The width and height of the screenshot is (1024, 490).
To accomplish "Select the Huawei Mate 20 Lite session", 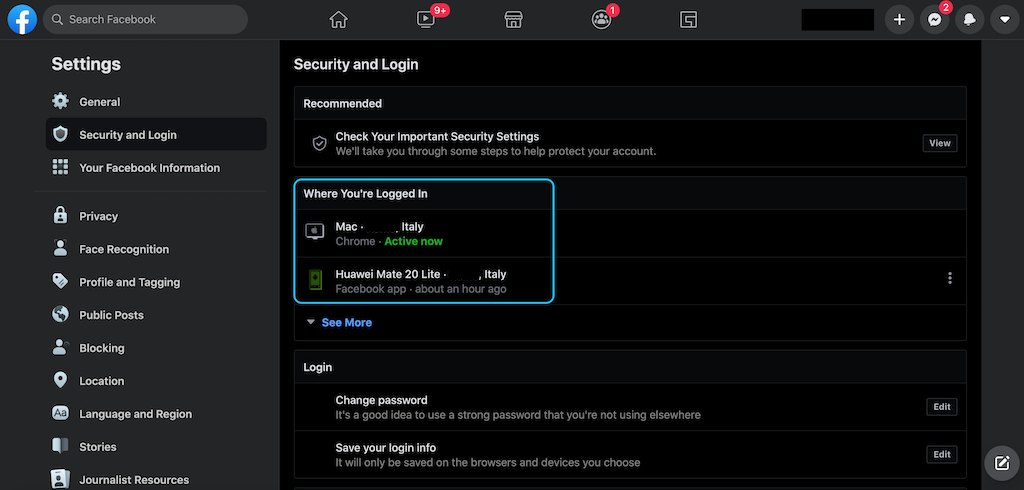I will [x=630, y=280].
